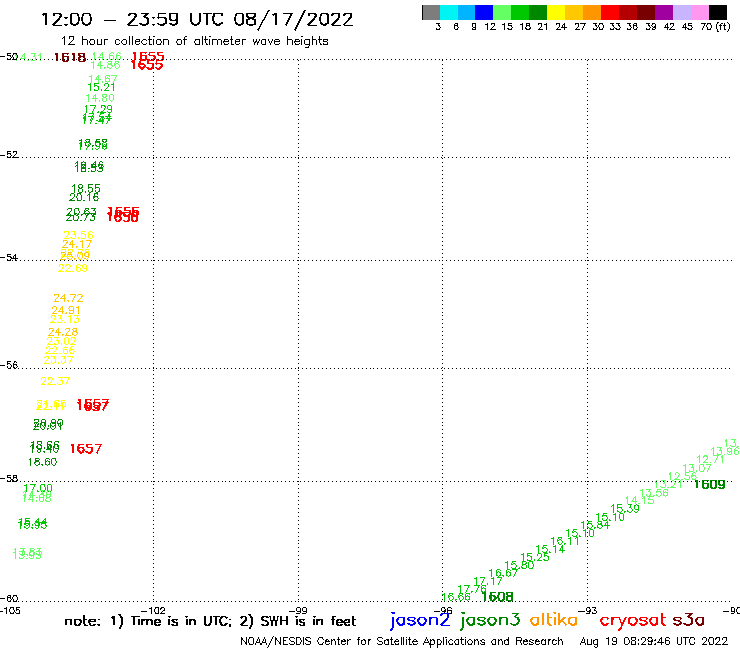Click the jason3 track value '17.17'
This screenshot has height=650, width=740.
coord(488,581)
